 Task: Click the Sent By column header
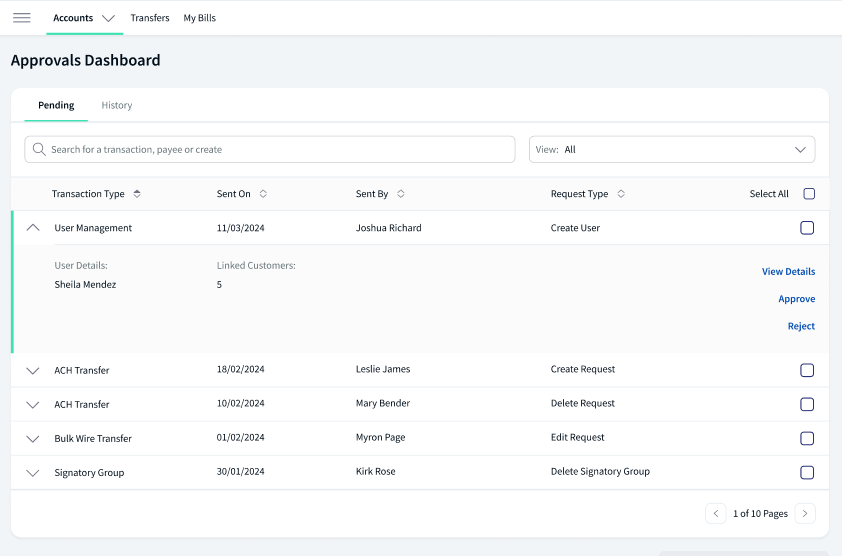pos(372,194)
